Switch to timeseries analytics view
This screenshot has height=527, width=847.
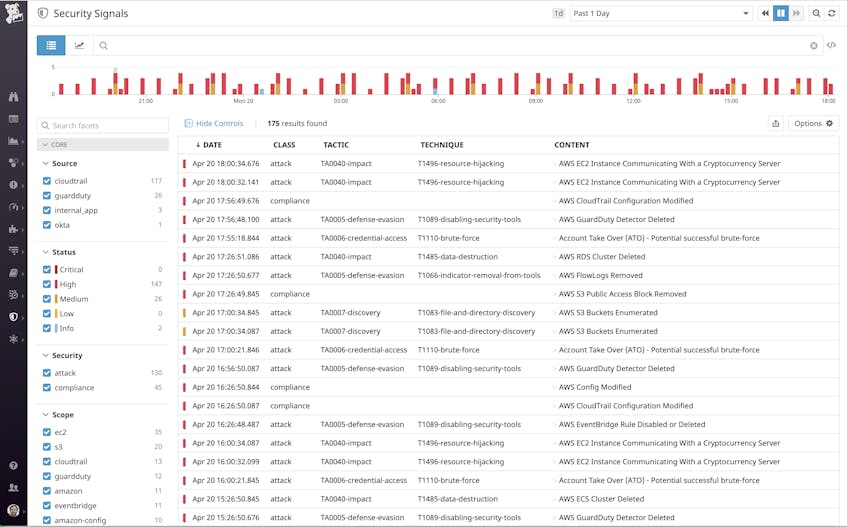point(79,45)
